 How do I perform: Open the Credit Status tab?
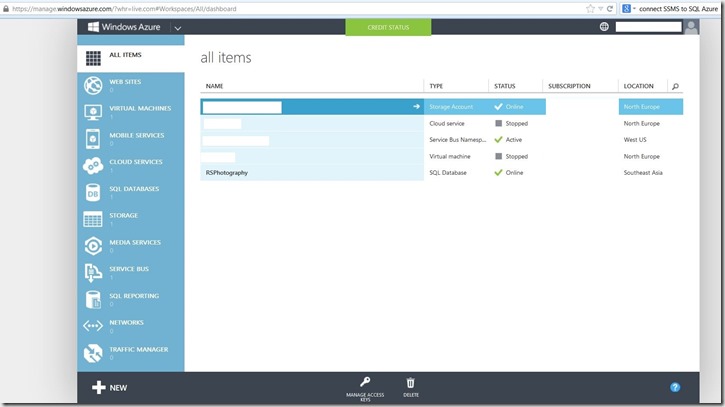coord(387,27)
